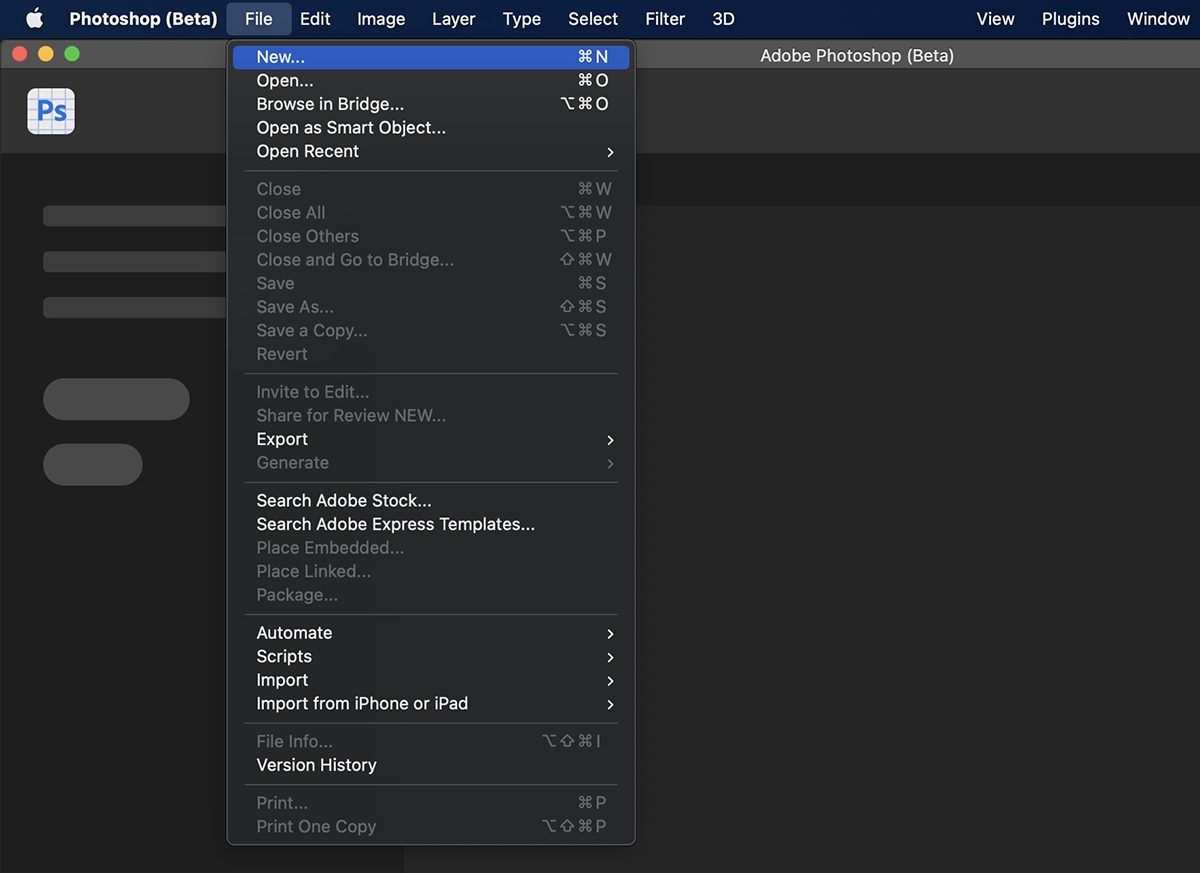Screen dimensions: 1200x873
Task: Open the Select menu
Action: (593, 18)
